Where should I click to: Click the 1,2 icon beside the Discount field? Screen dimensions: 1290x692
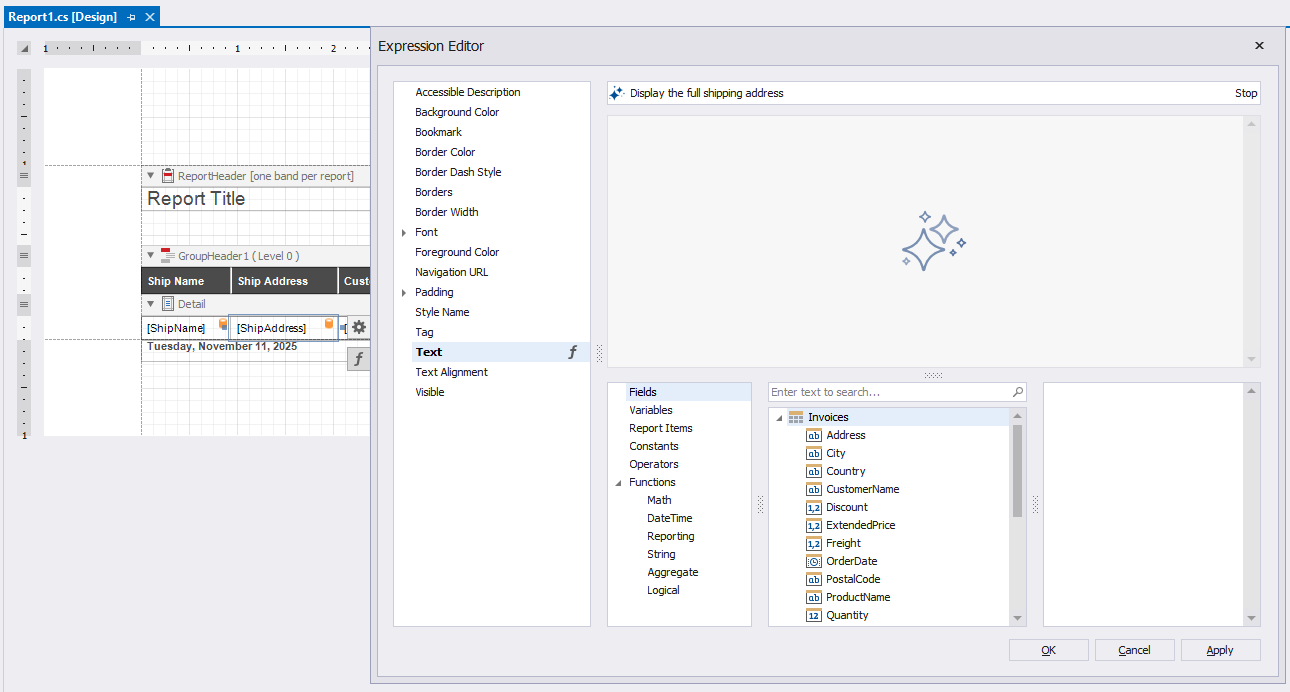[813, 507]
